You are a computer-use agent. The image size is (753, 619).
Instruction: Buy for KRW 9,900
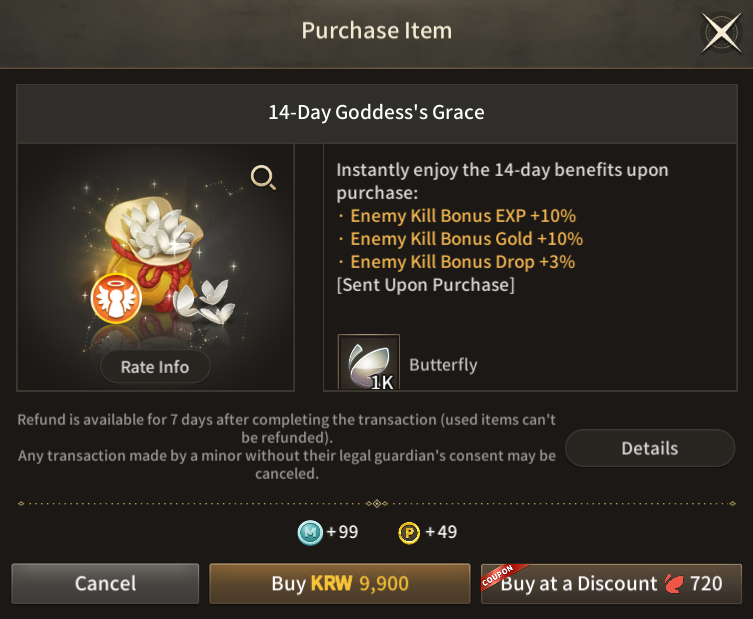point(339,583)
